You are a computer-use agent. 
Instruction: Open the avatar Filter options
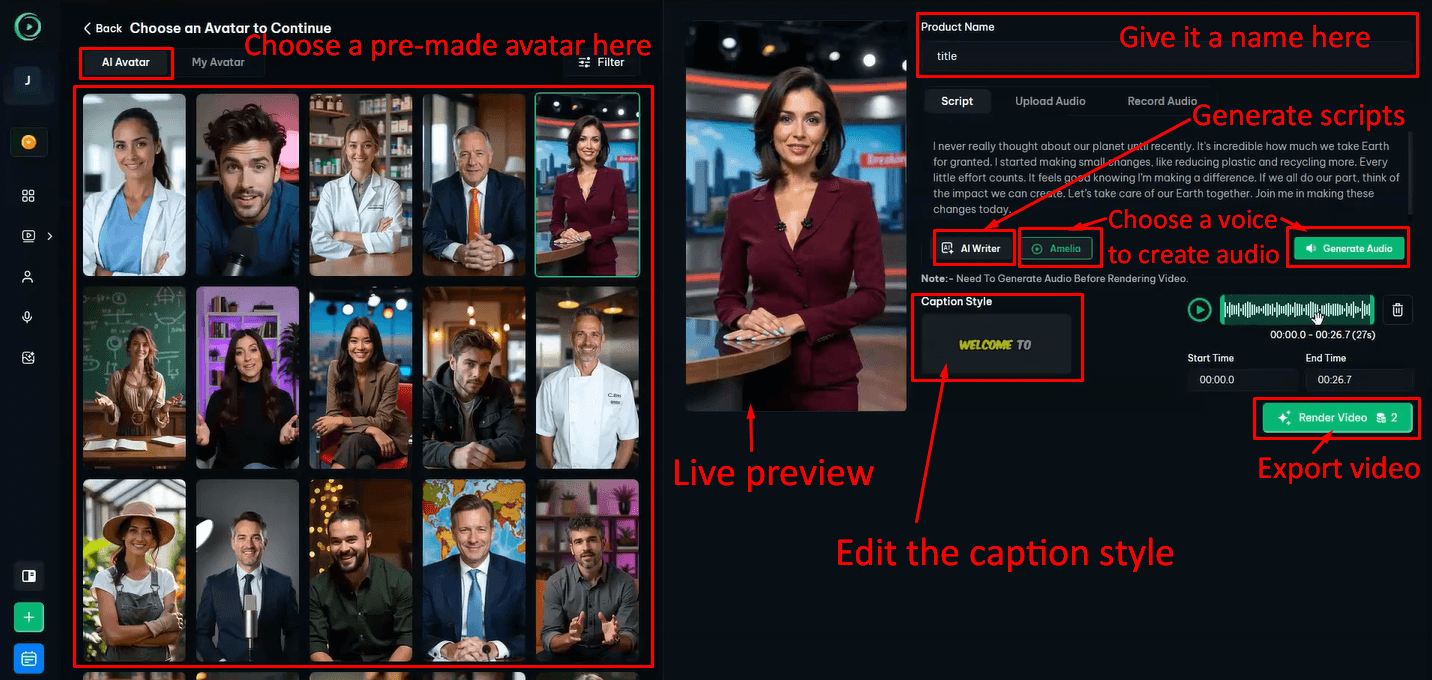pos(601,62)
